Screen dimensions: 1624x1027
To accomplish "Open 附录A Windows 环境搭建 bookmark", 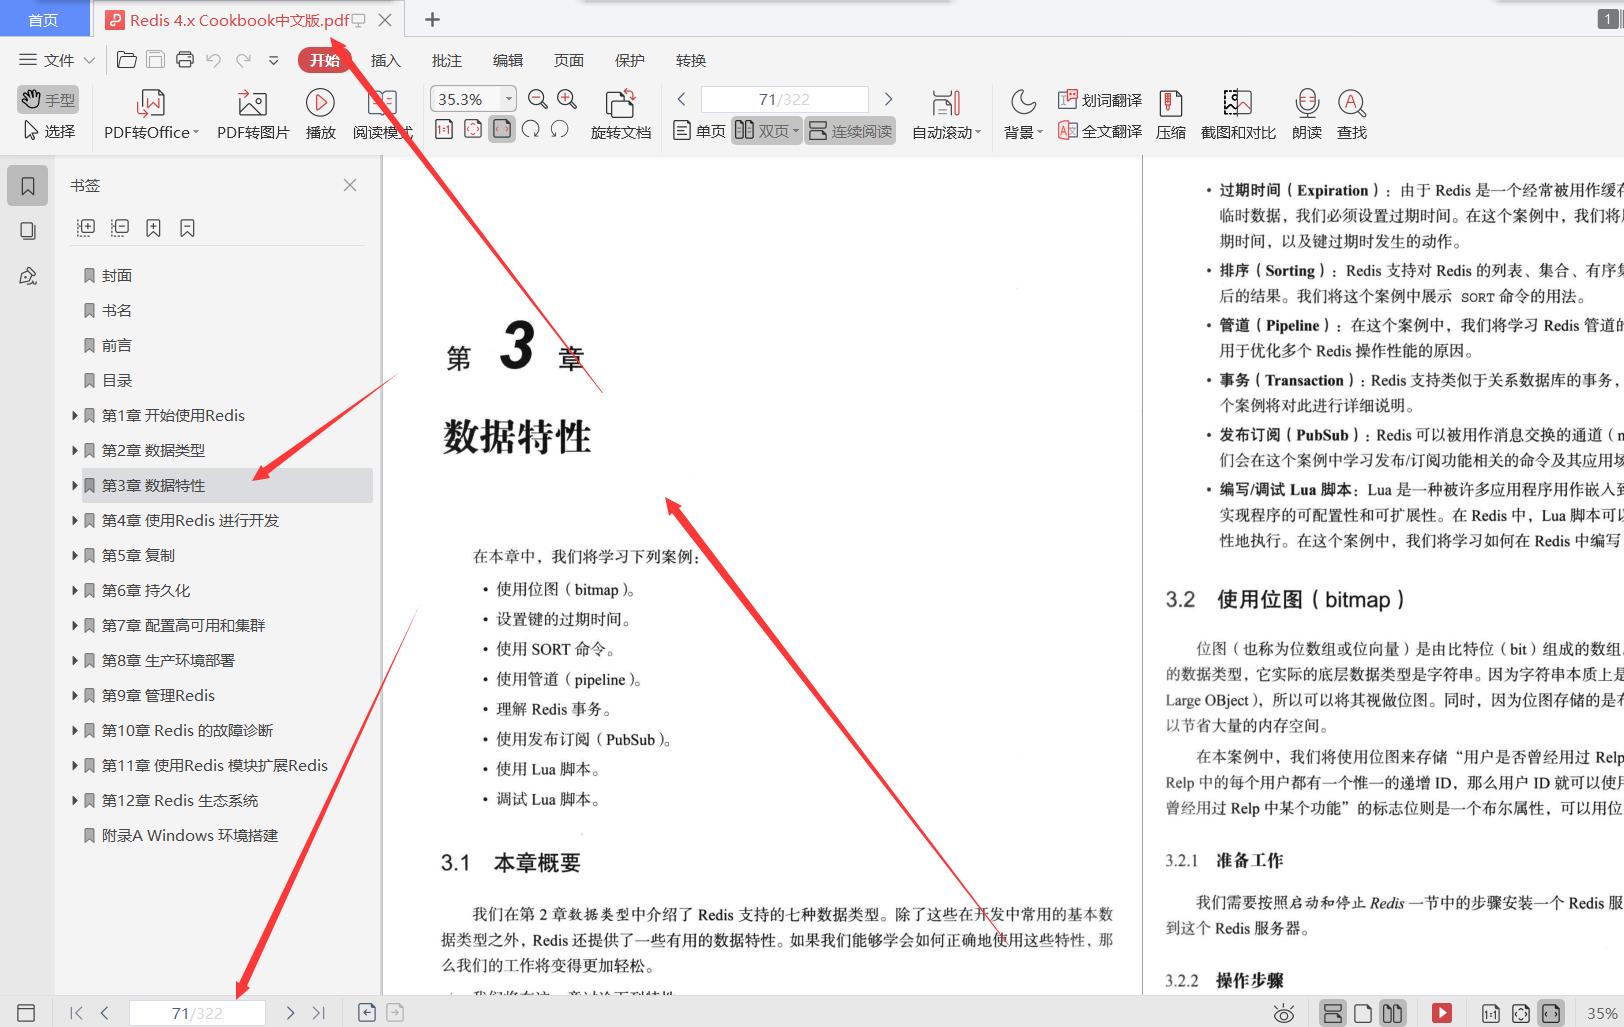I will tap(190, 835).
